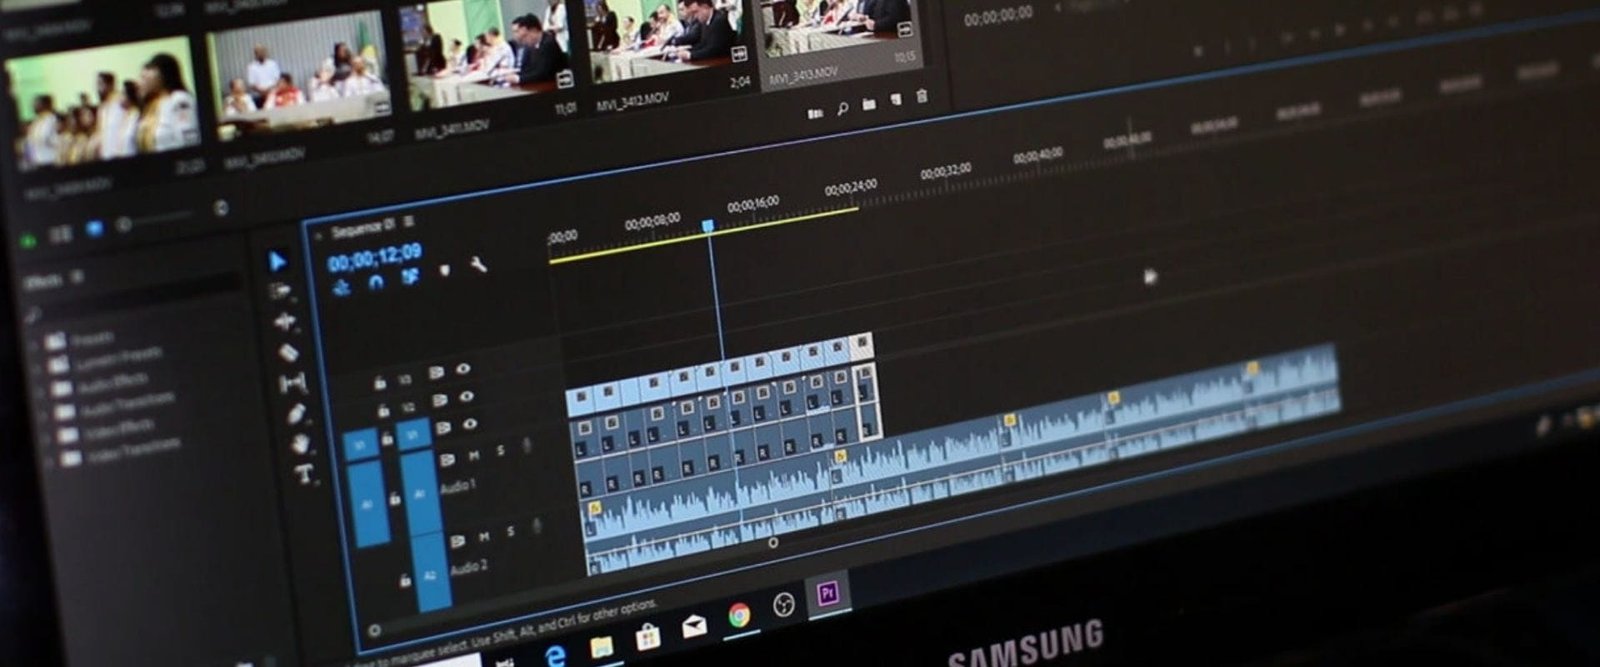
Task: Open the Sequence 01 panel menu
Action: (409, 222)
